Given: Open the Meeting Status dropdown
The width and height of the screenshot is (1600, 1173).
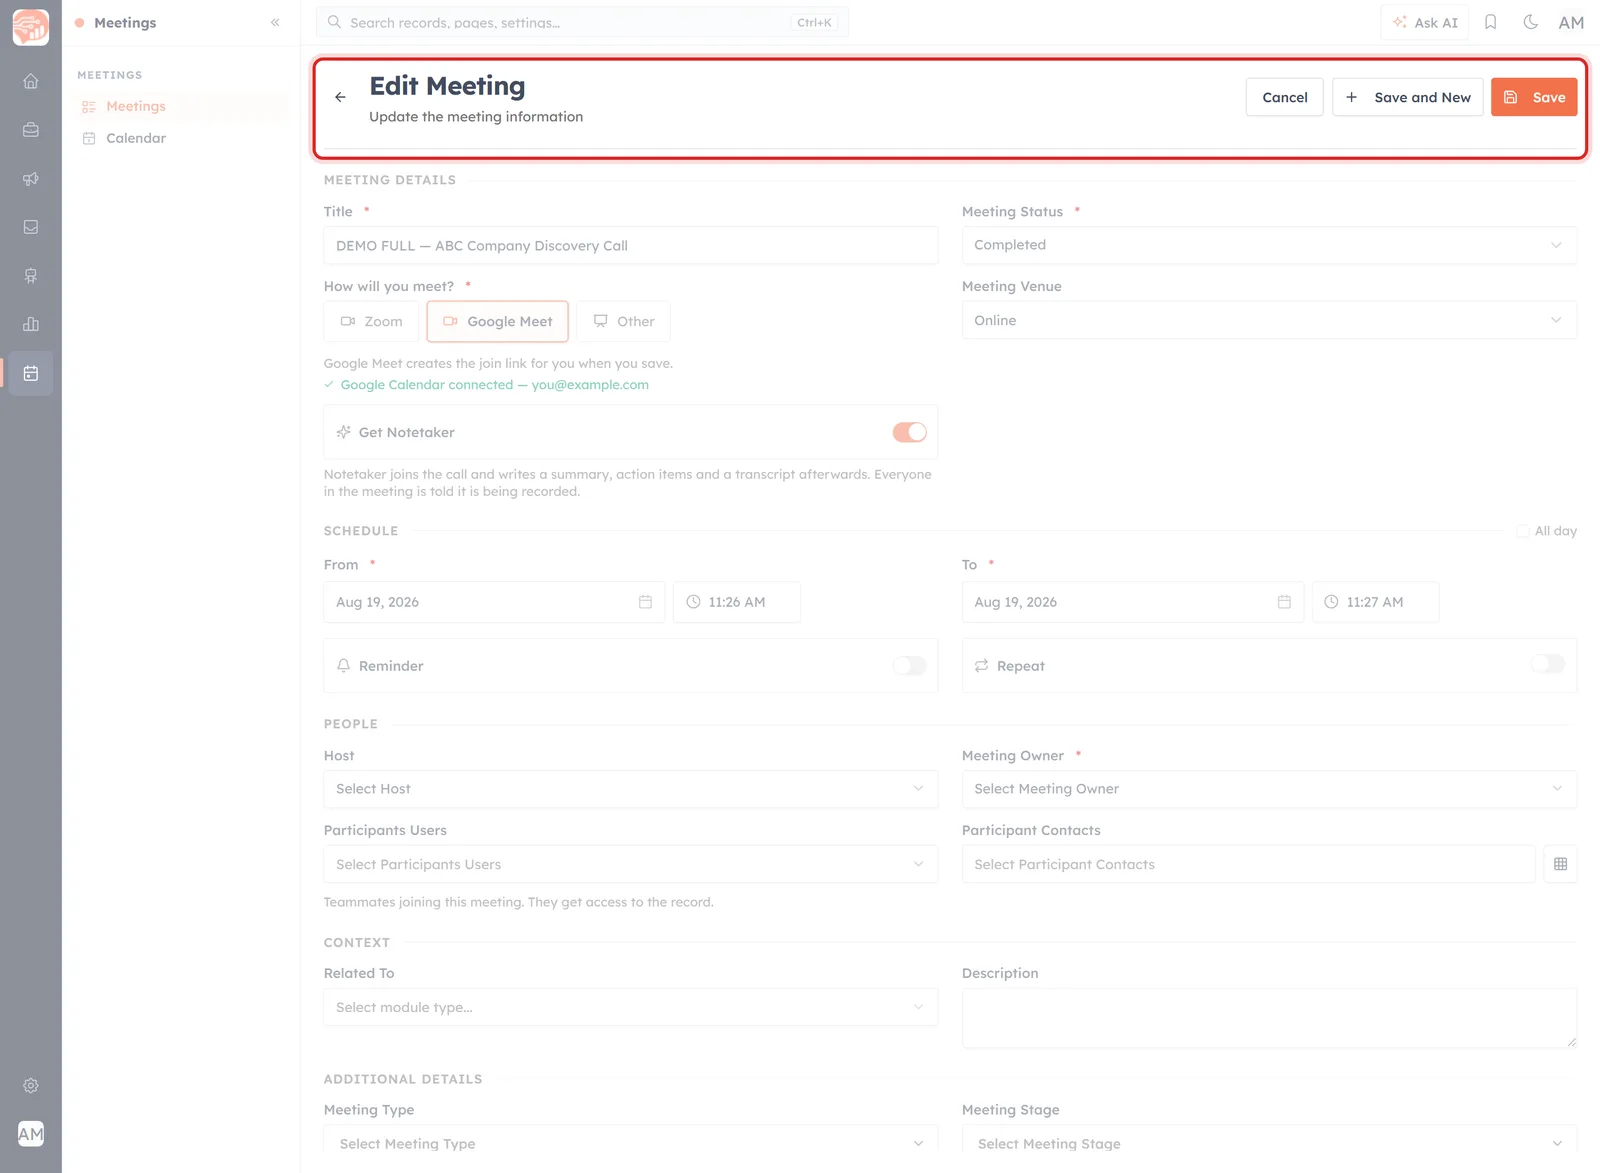Looking at the screenshot, I should (x=1269, y=245).
